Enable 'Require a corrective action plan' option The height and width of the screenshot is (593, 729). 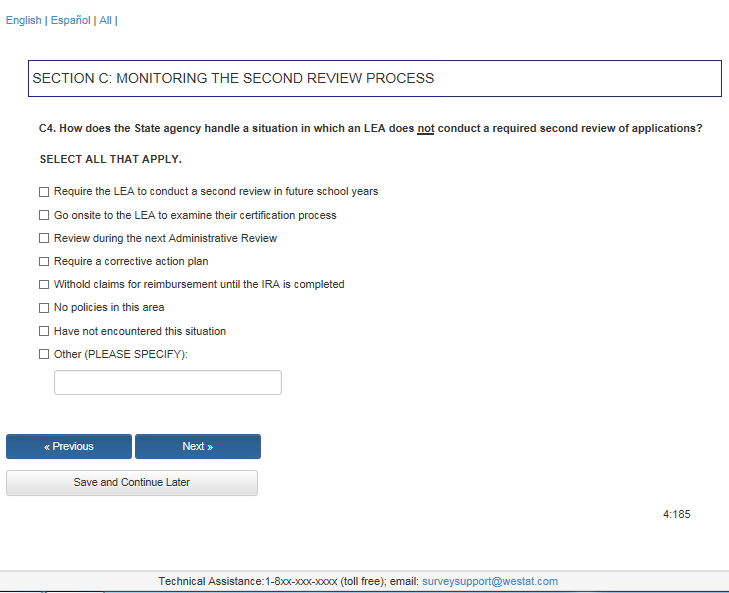click(x=44, y=261)
